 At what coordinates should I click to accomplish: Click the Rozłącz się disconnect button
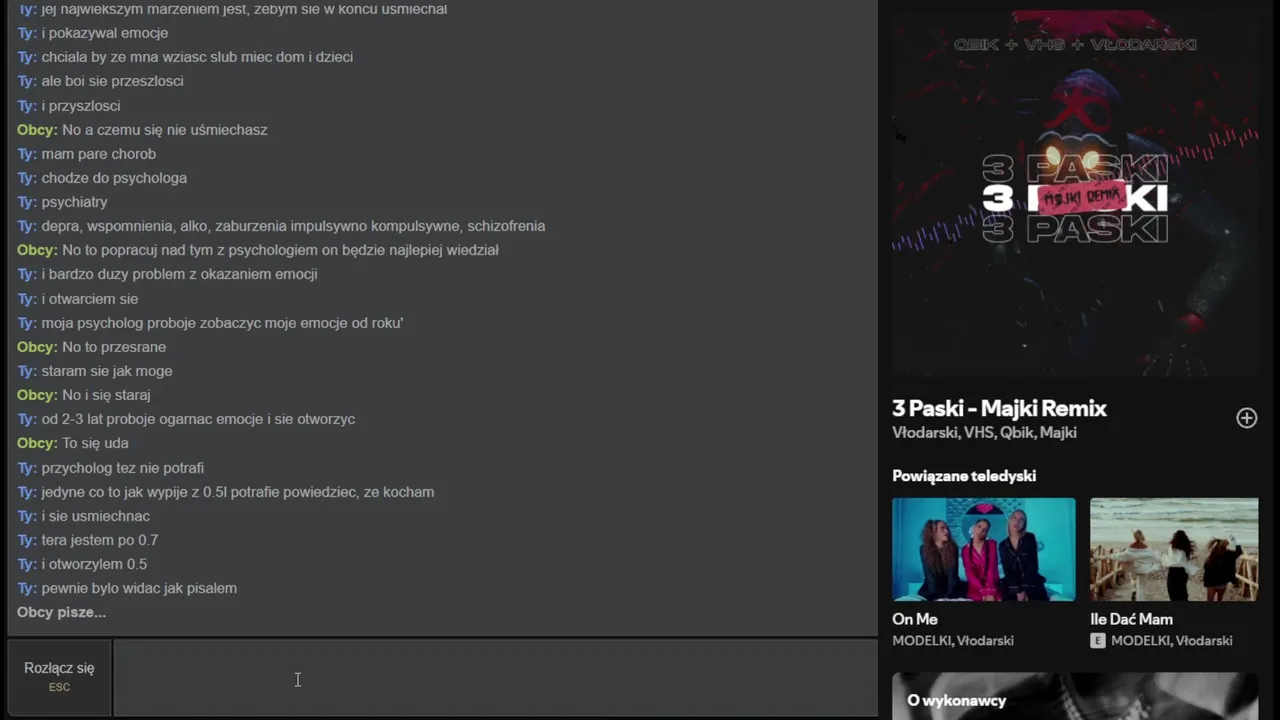tap(59, 677)
